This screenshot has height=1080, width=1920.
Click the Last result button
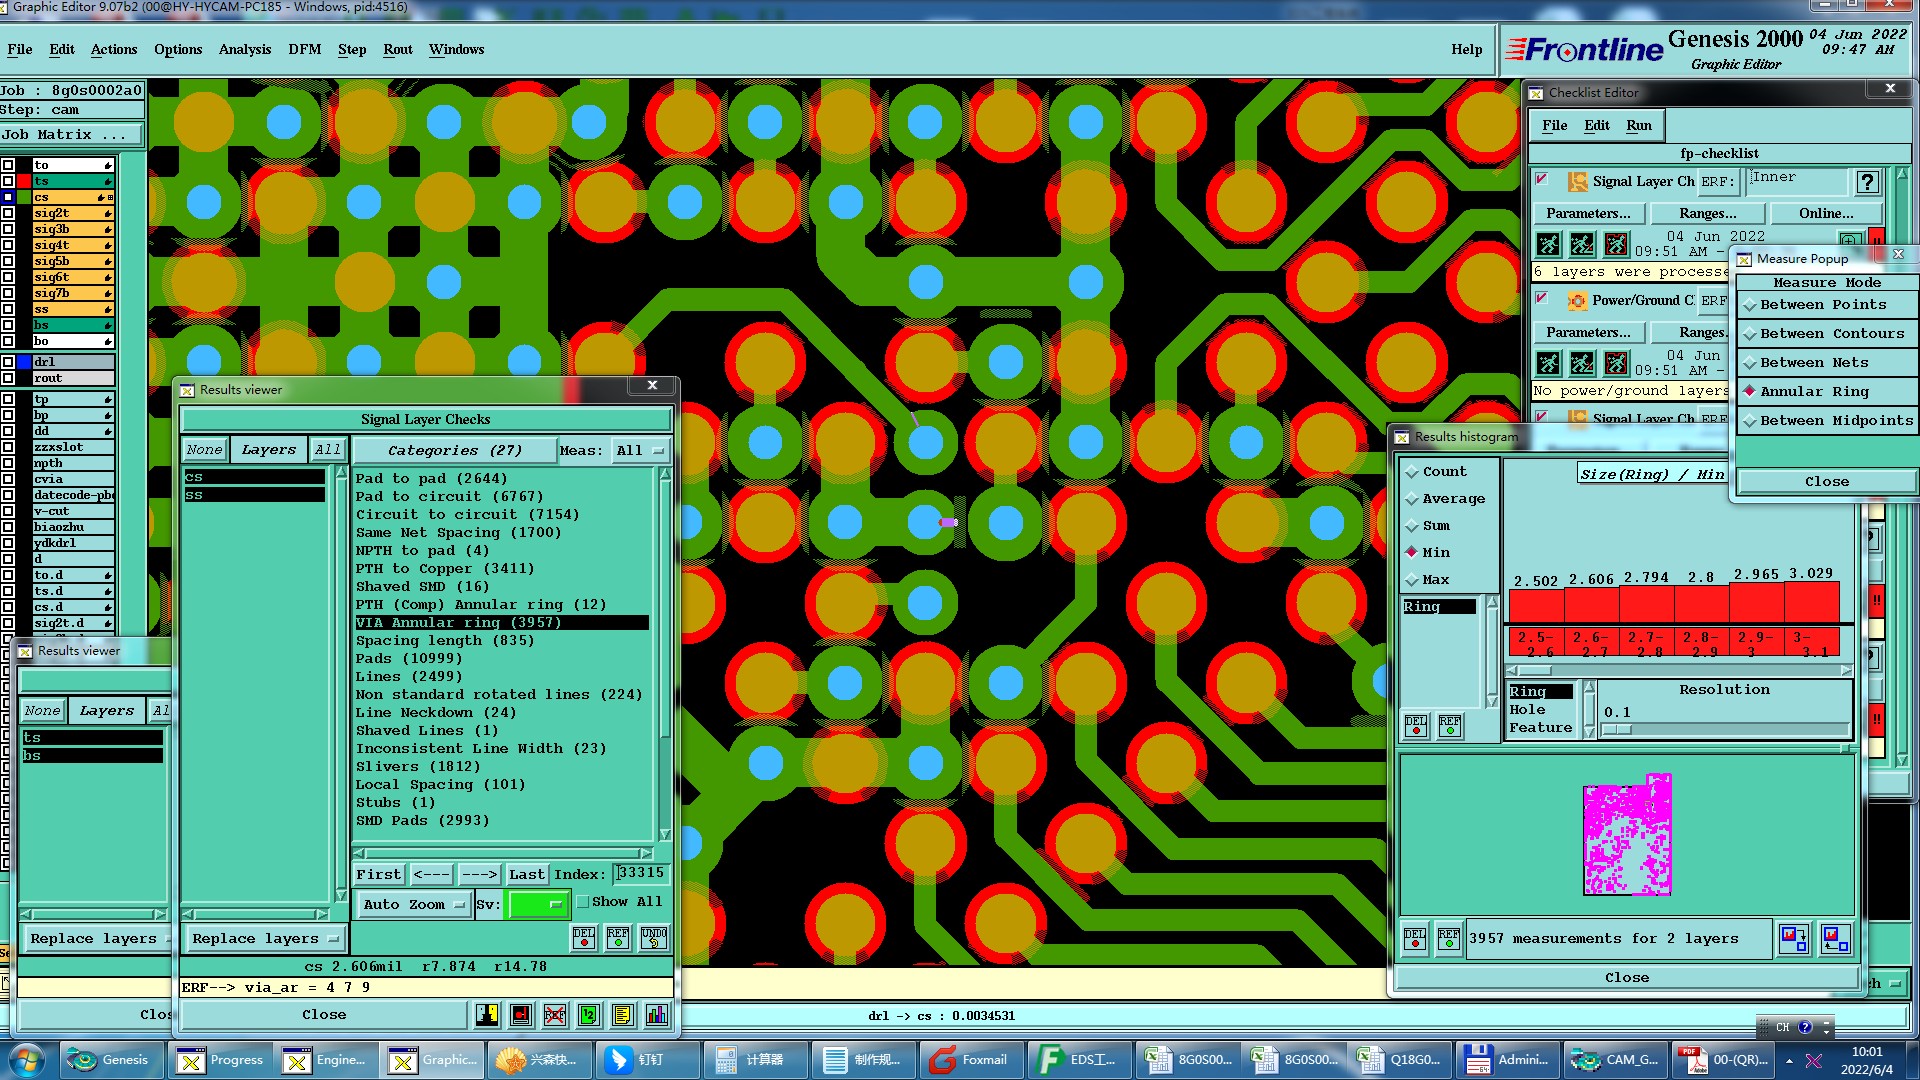(x=526, y=875)
